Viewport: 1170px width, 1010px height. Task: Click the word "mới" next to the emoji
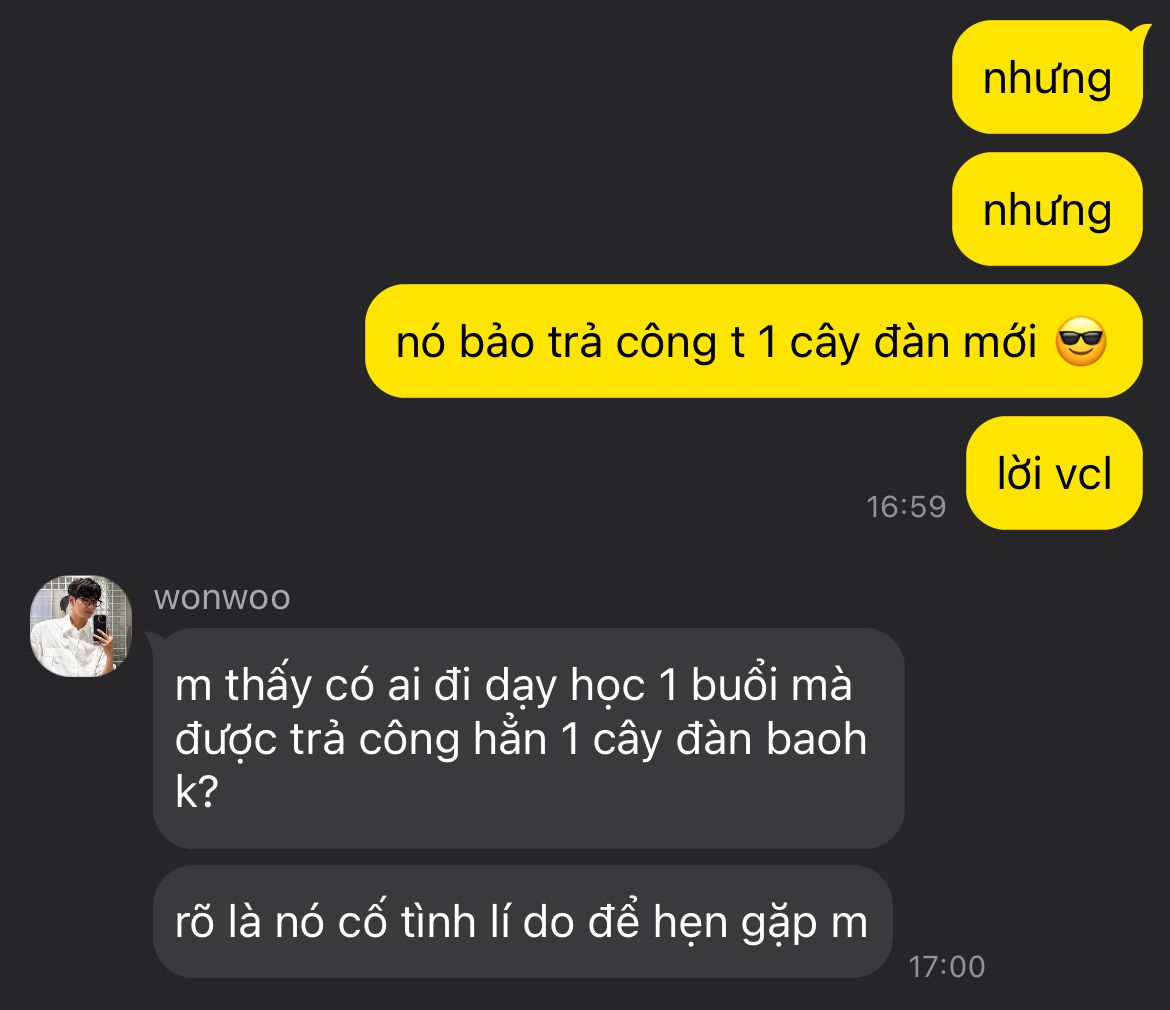click(1001, 342)
